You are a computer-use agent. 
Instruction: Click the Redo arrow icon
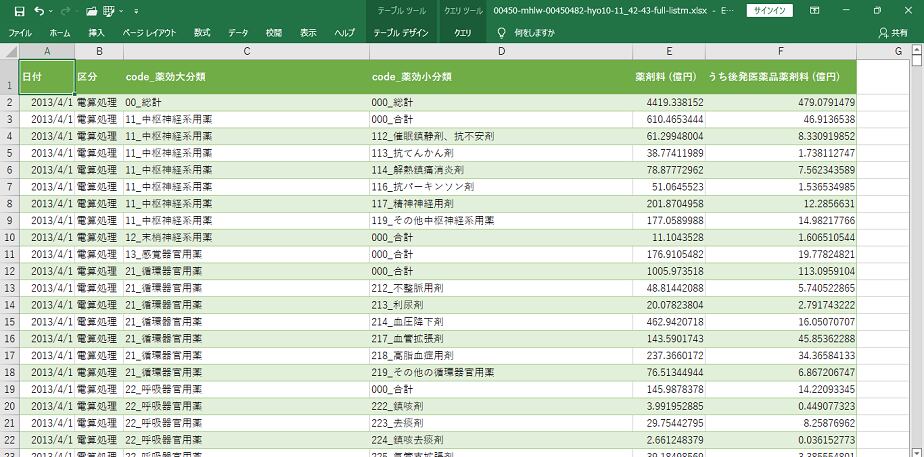[x=65, y=11]
